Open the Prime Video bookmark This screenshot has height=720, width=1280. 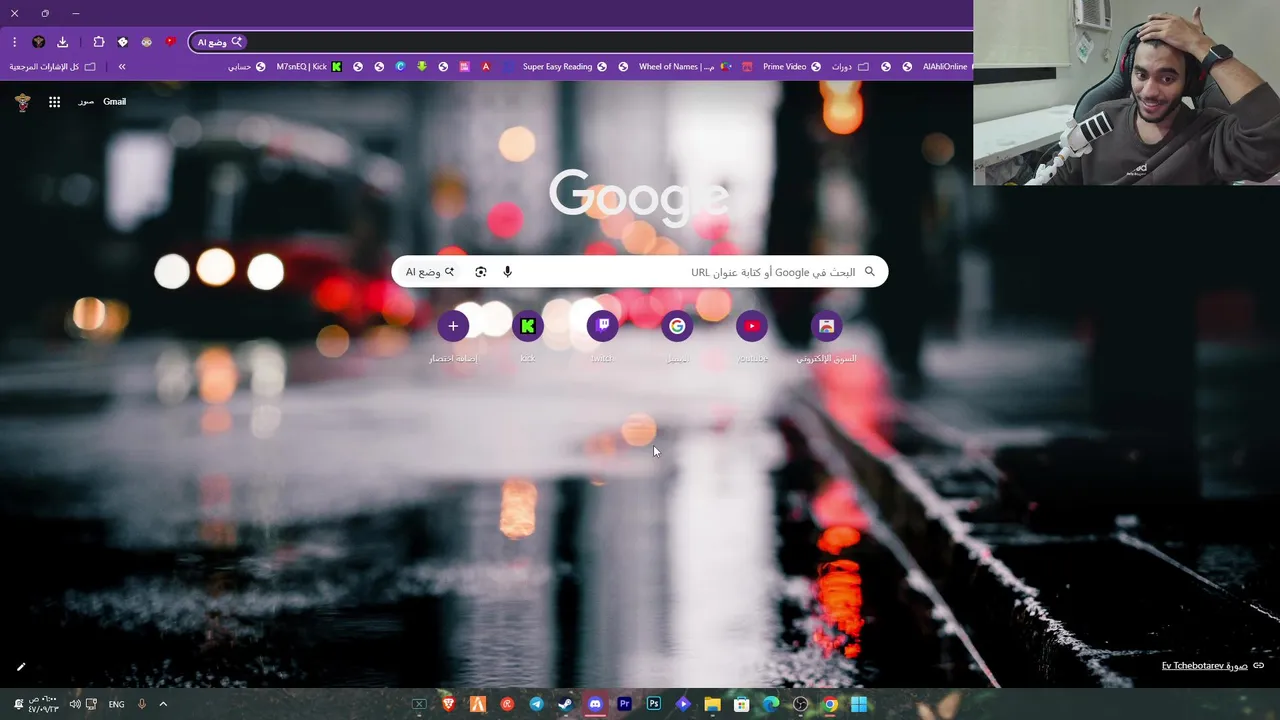point(792,67)
